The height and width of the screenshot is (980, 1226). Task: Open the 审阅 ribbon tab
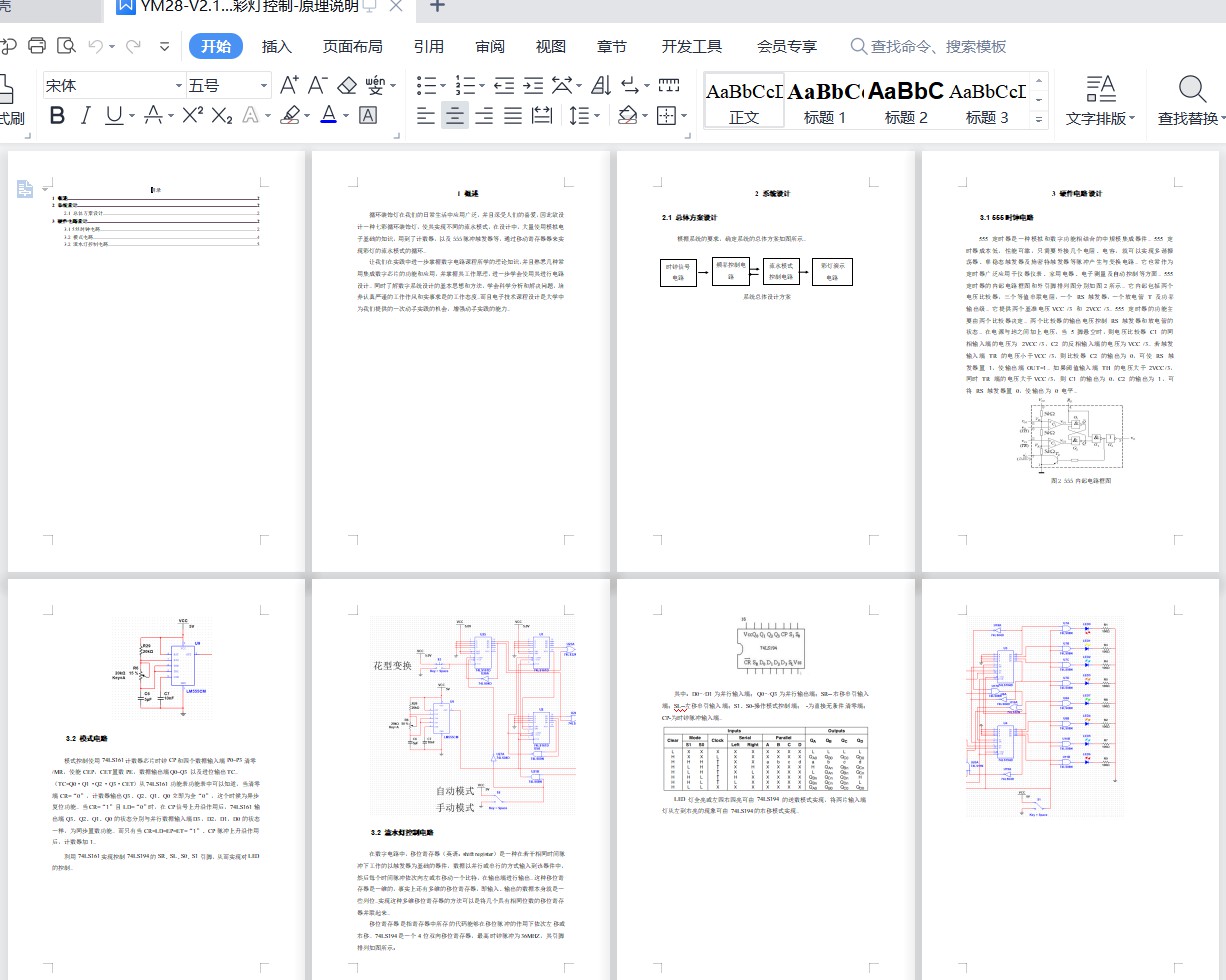point(490,46)
